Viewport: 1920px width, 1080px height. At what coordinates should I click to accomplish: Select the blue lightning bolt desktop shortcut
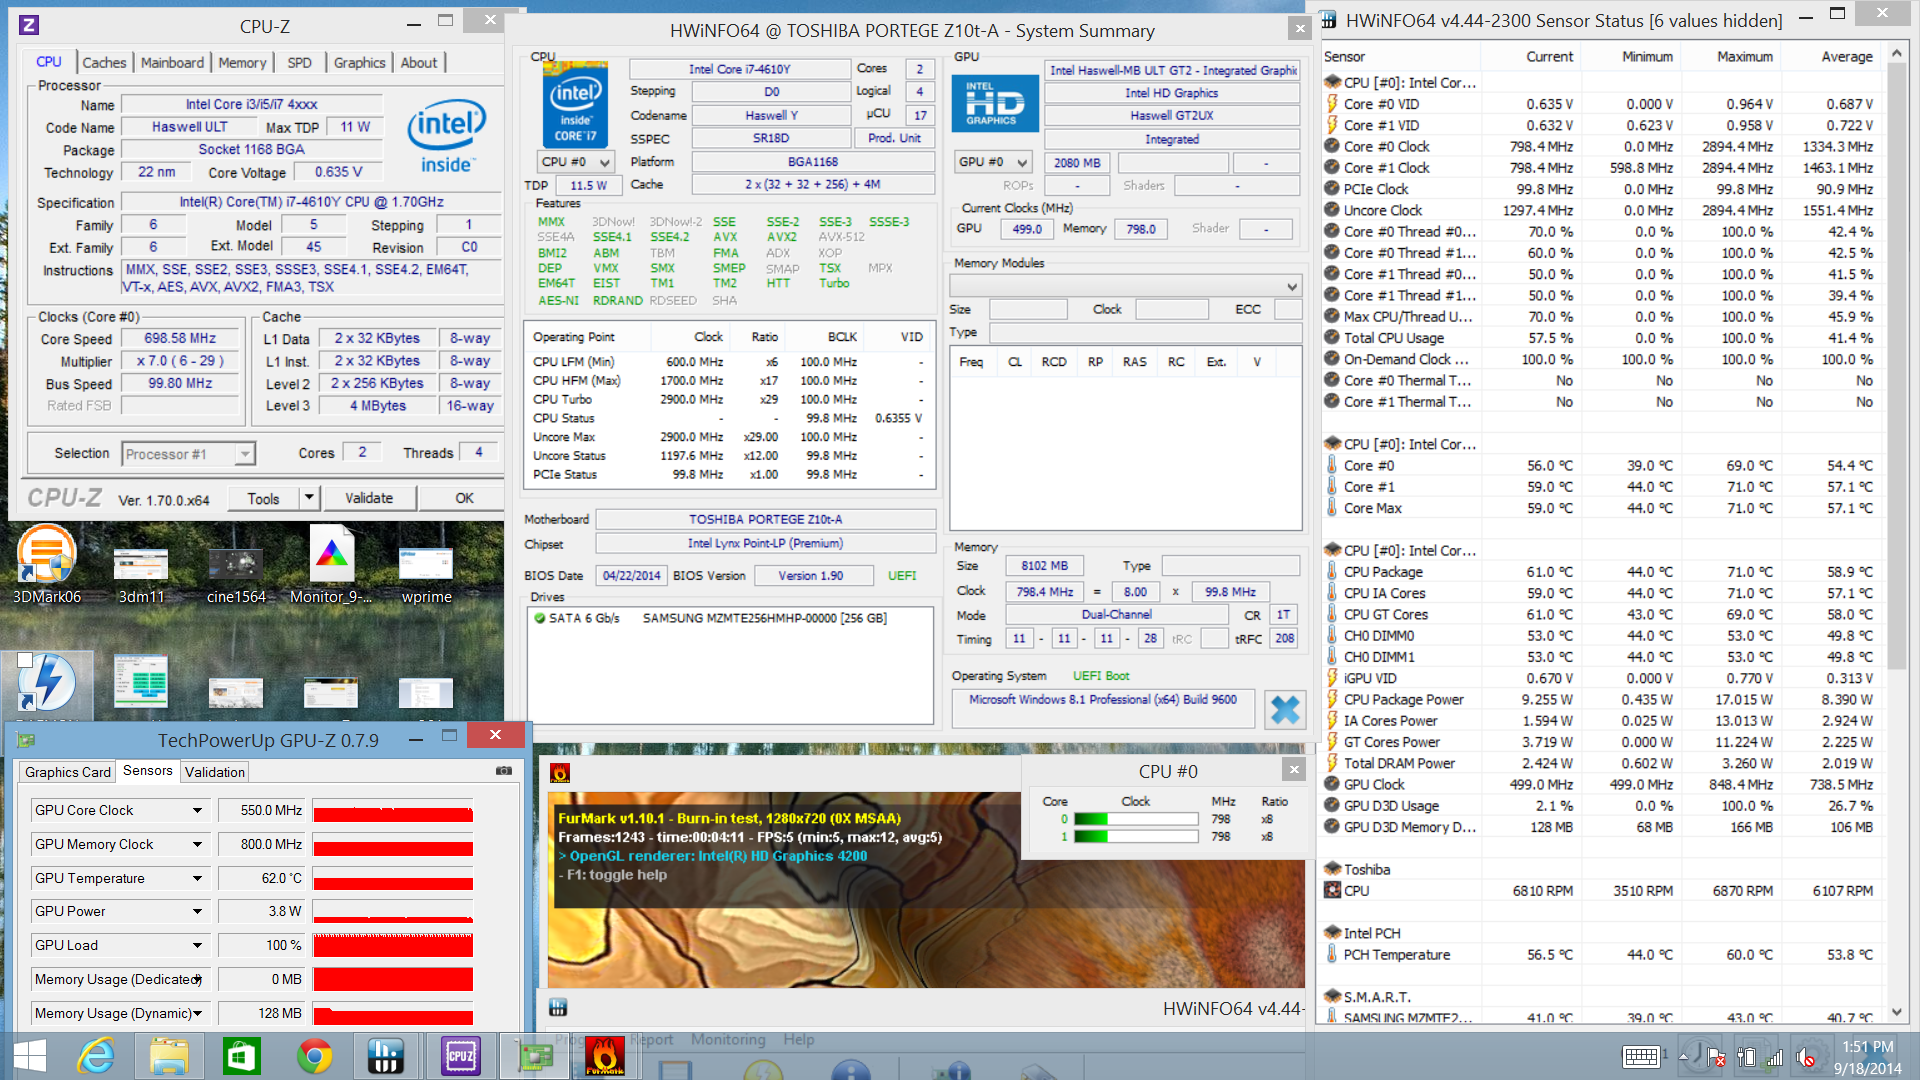pyautogui.click(x=47, y=685)
